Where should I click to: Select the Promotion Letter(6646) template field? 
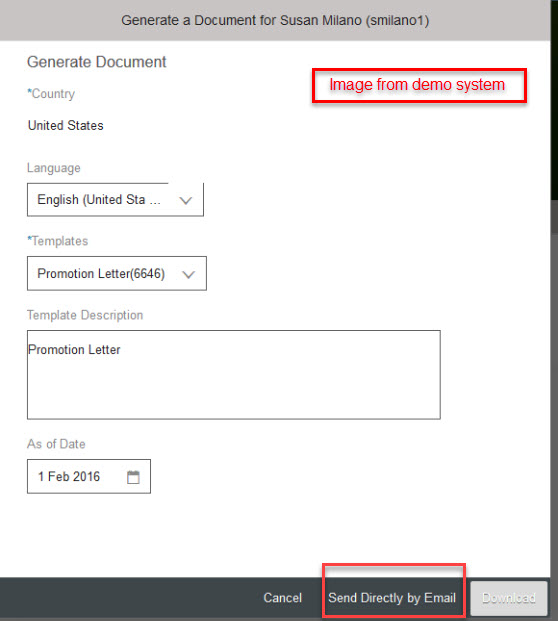pos(117,274)
